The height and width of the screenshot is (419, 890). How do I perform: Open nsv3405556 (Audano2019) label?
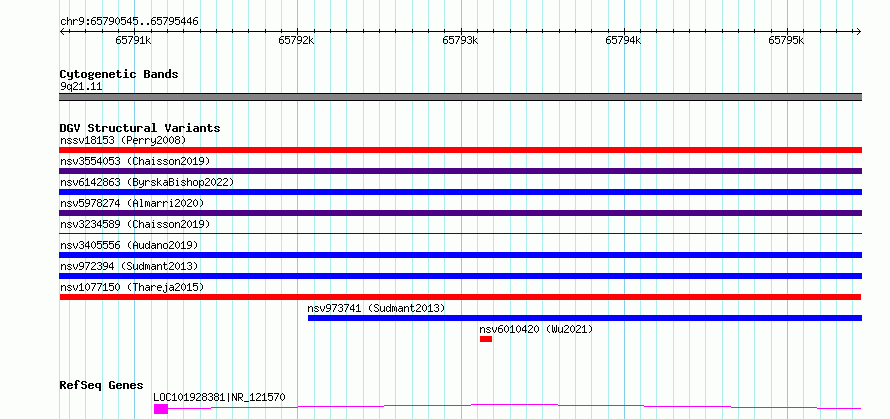(129, 245)
